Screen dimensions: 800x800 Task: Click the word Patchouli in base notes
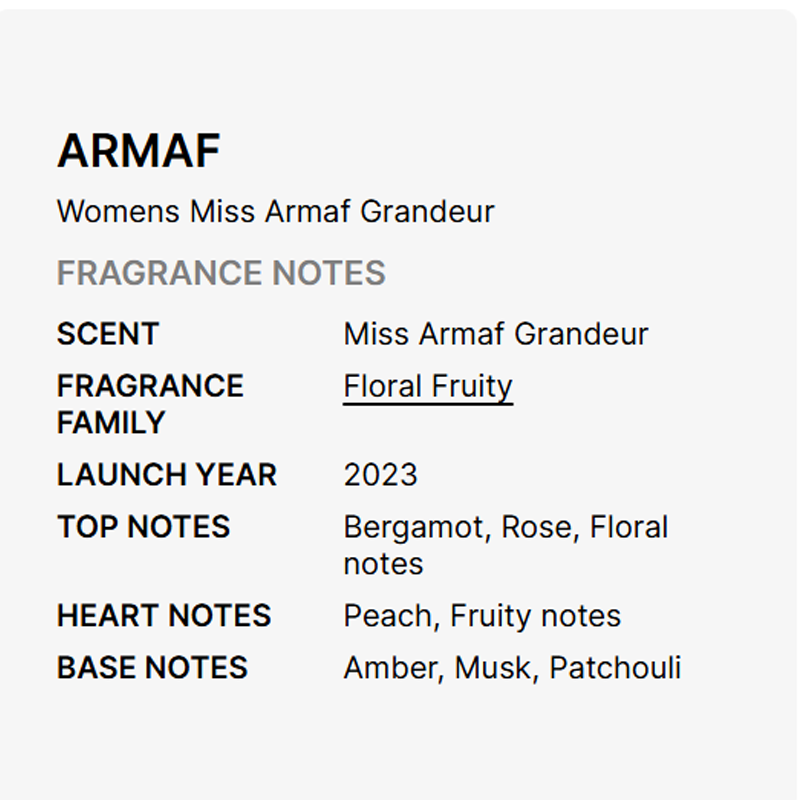615,668
